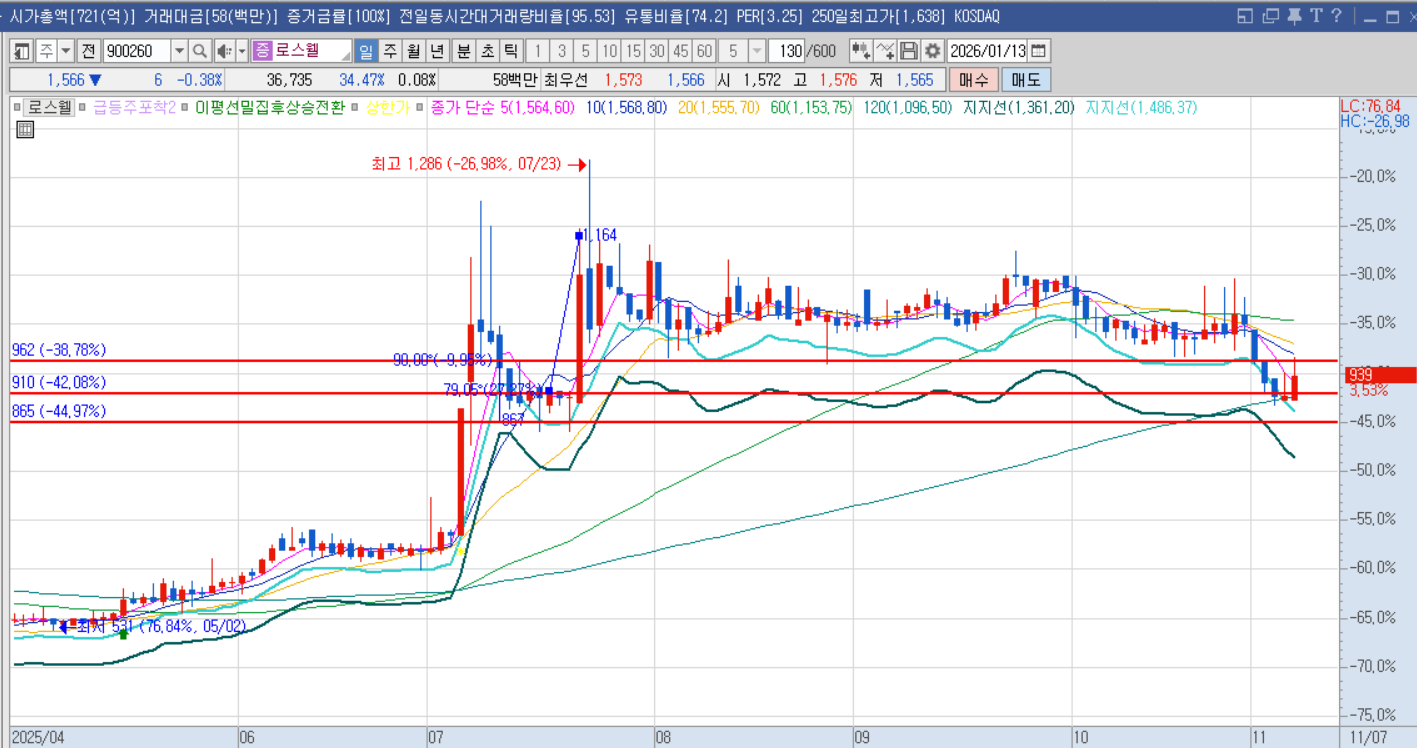Select the 1 interval button
Viewport: 1417px width, 748px height.
pos(537,51)
